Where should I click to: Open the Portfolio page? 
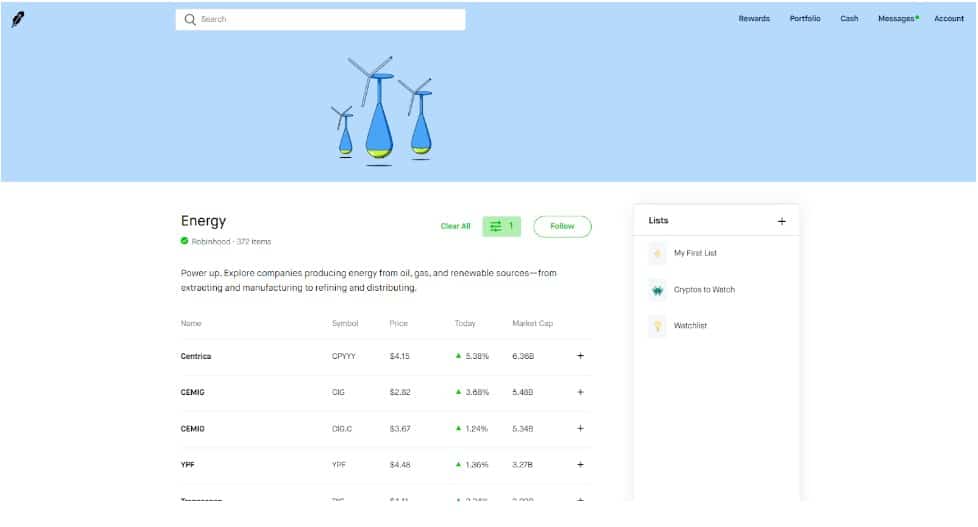coord(805,19)
